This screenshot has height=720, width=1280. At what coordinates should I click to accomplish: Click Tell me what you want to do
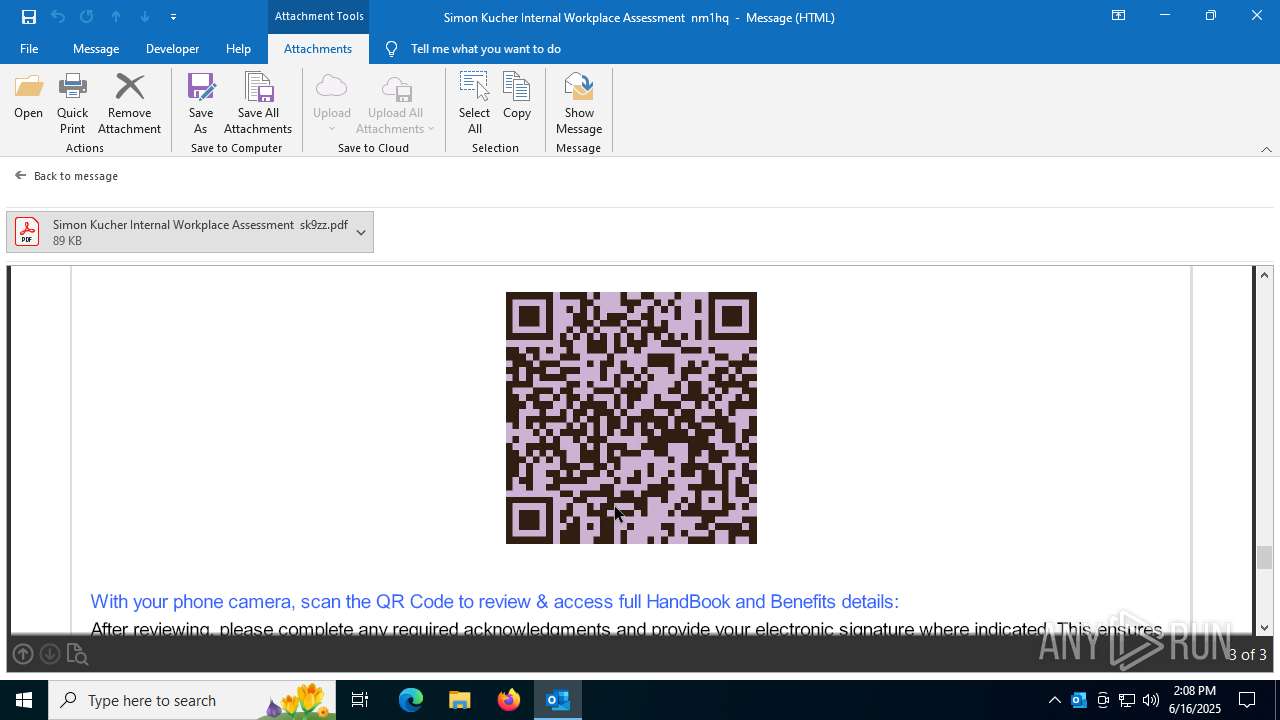[x=486, y=49]
